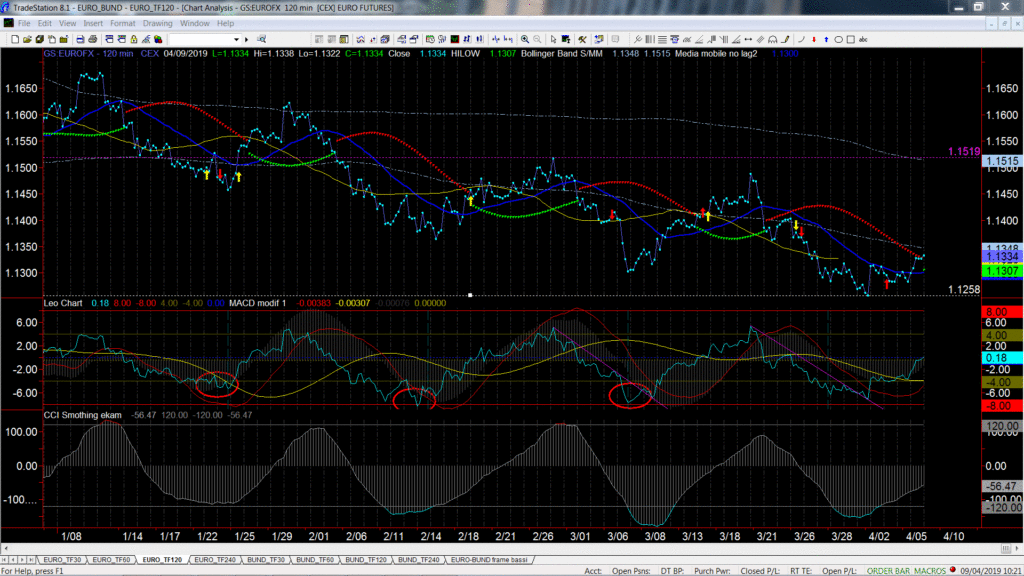This screenshot has width=1024, height=576.
Task: Open the View menu
Action: [x=67, y=24]
